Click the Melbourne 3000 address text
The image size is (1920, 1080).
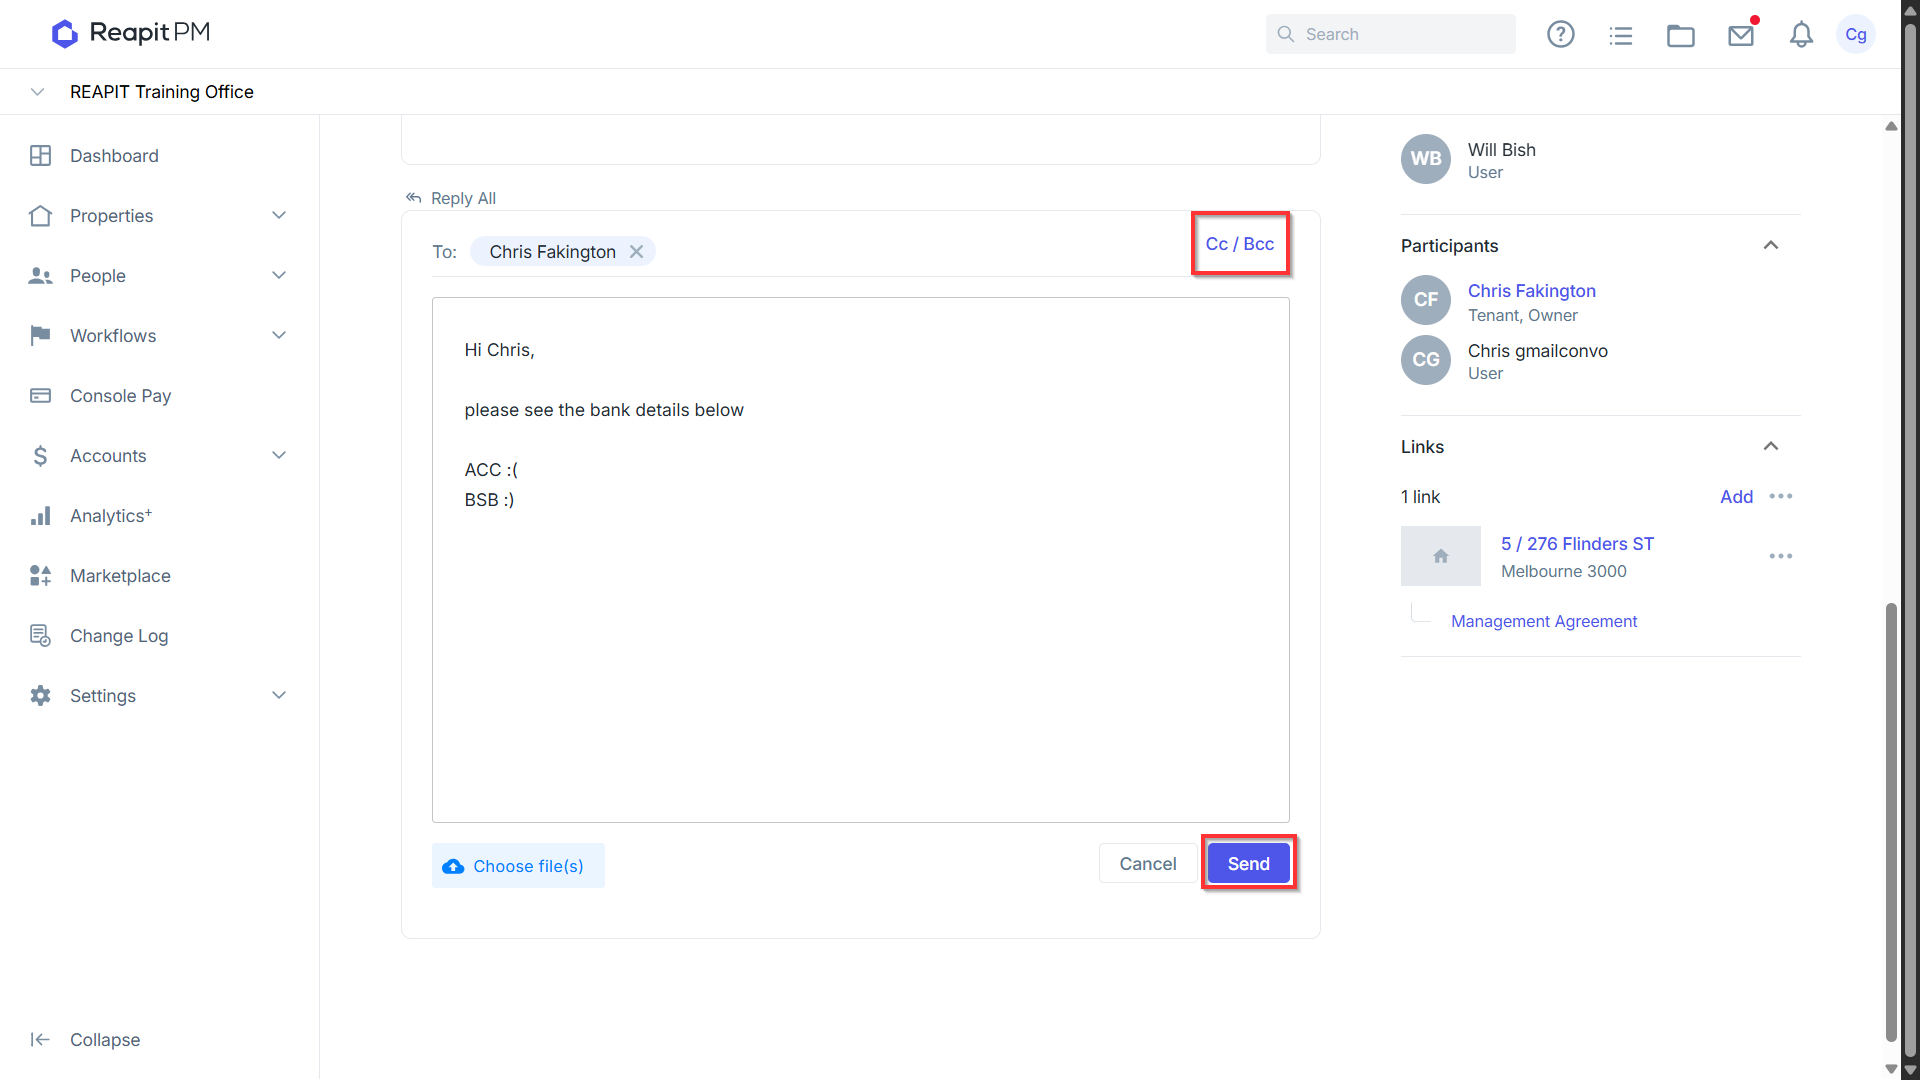(1563, 571)
